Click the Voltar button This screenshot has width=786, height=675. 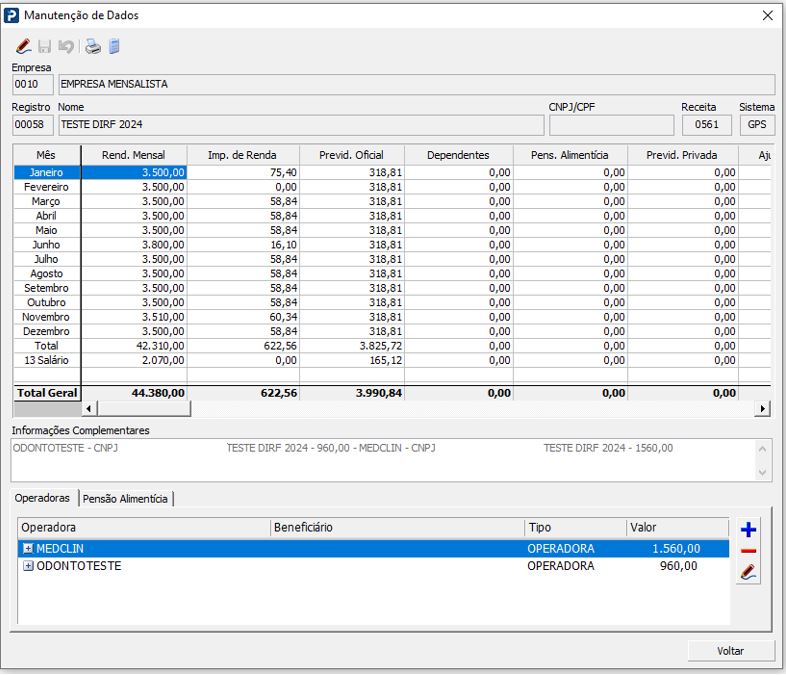[730, 651]
